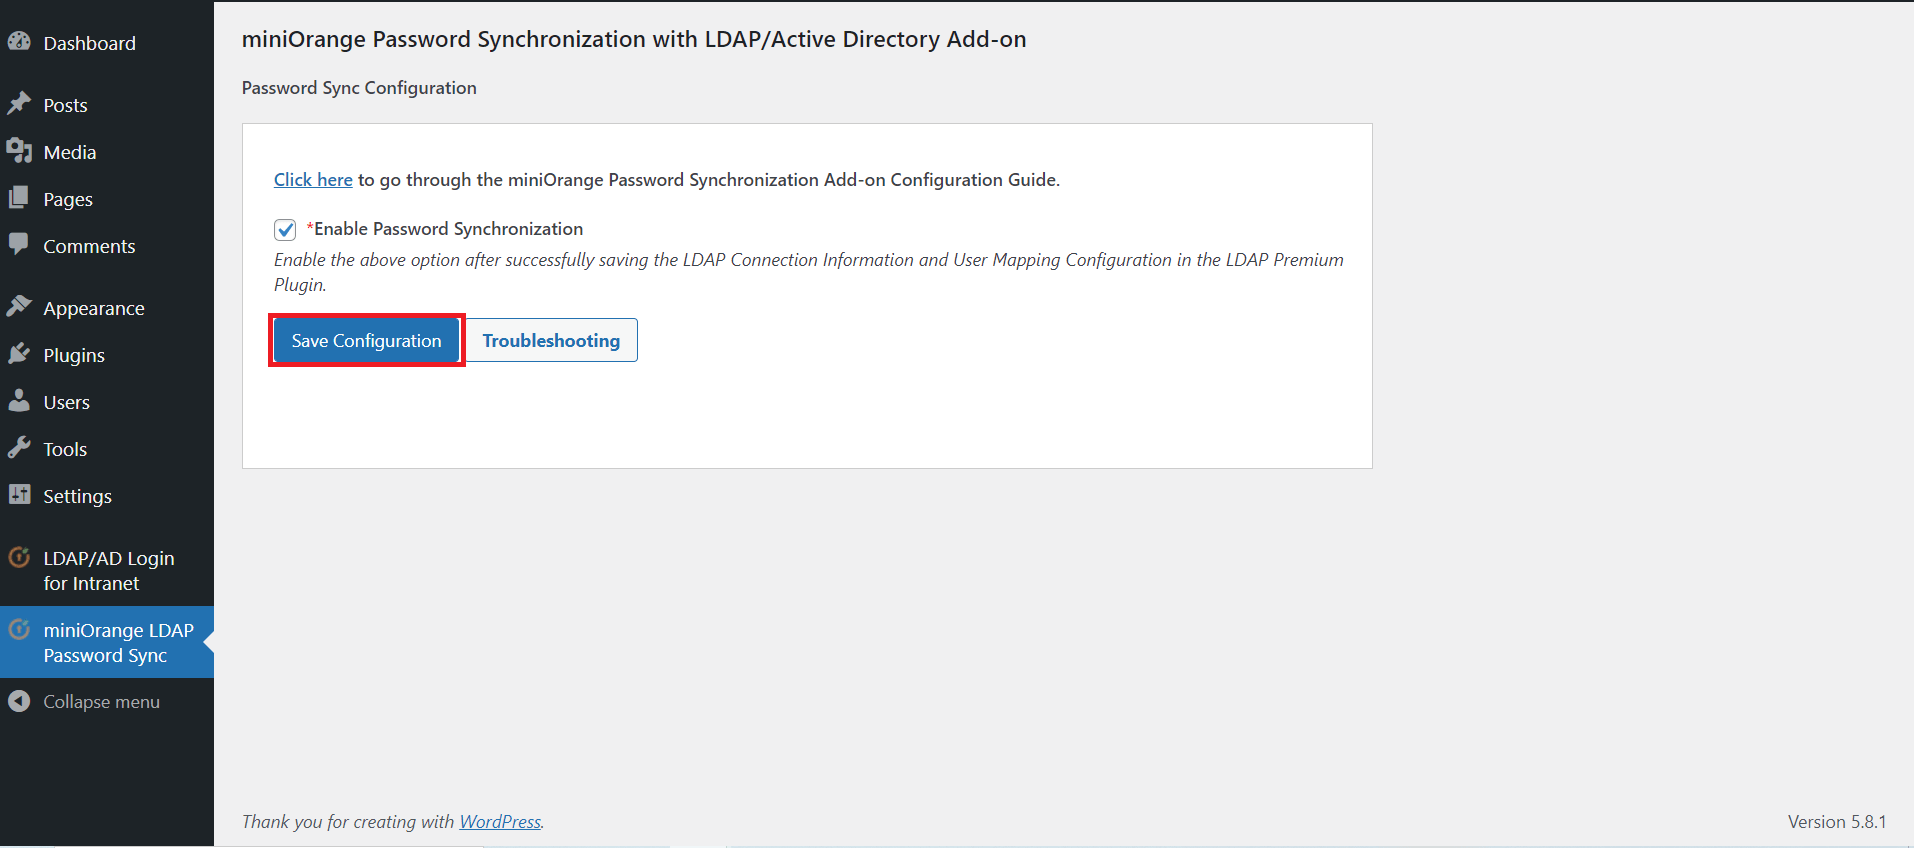Screen dimensions: 1914x848
Task: Click the Appearance paintbrush icon
Action: click(x=19, y=307)
